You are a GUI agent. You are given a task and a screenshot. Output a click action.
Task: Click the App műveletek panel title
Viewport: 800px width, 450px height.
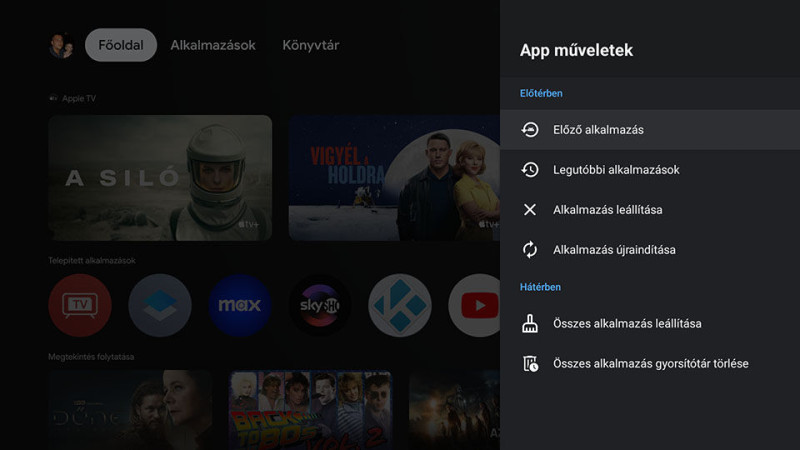pos(576,50)
